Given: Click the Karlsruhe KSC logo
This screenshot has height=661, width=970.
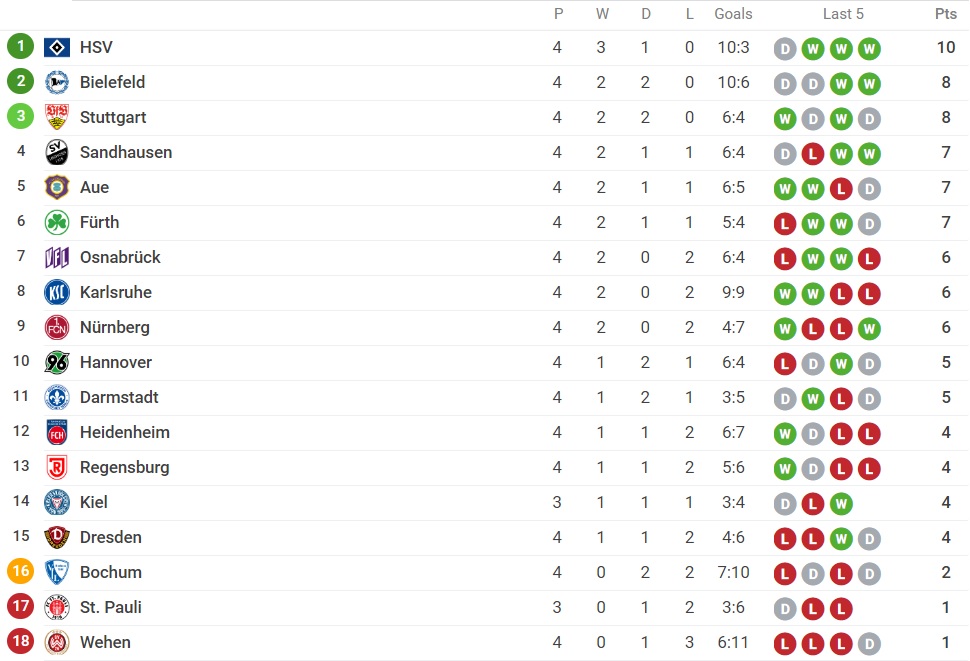Looking at the screenshot, I should [x=57, y=292].
